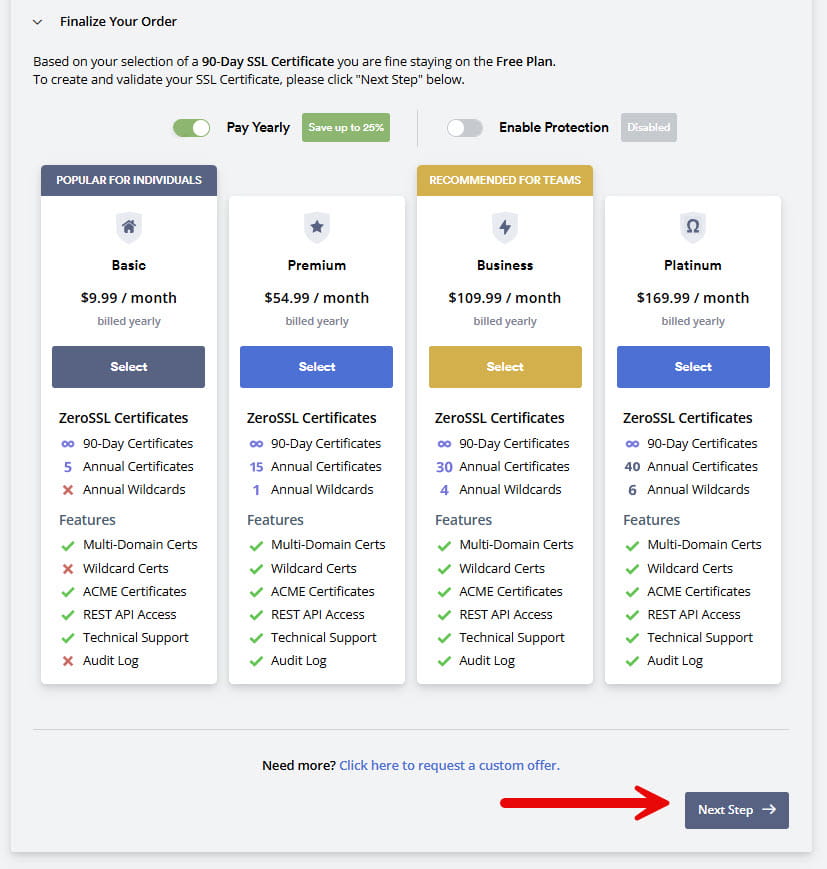Click the 90-Day SSL Certificate bold text
This screenshot has width=827, height=869.
(x=268, y=62)
